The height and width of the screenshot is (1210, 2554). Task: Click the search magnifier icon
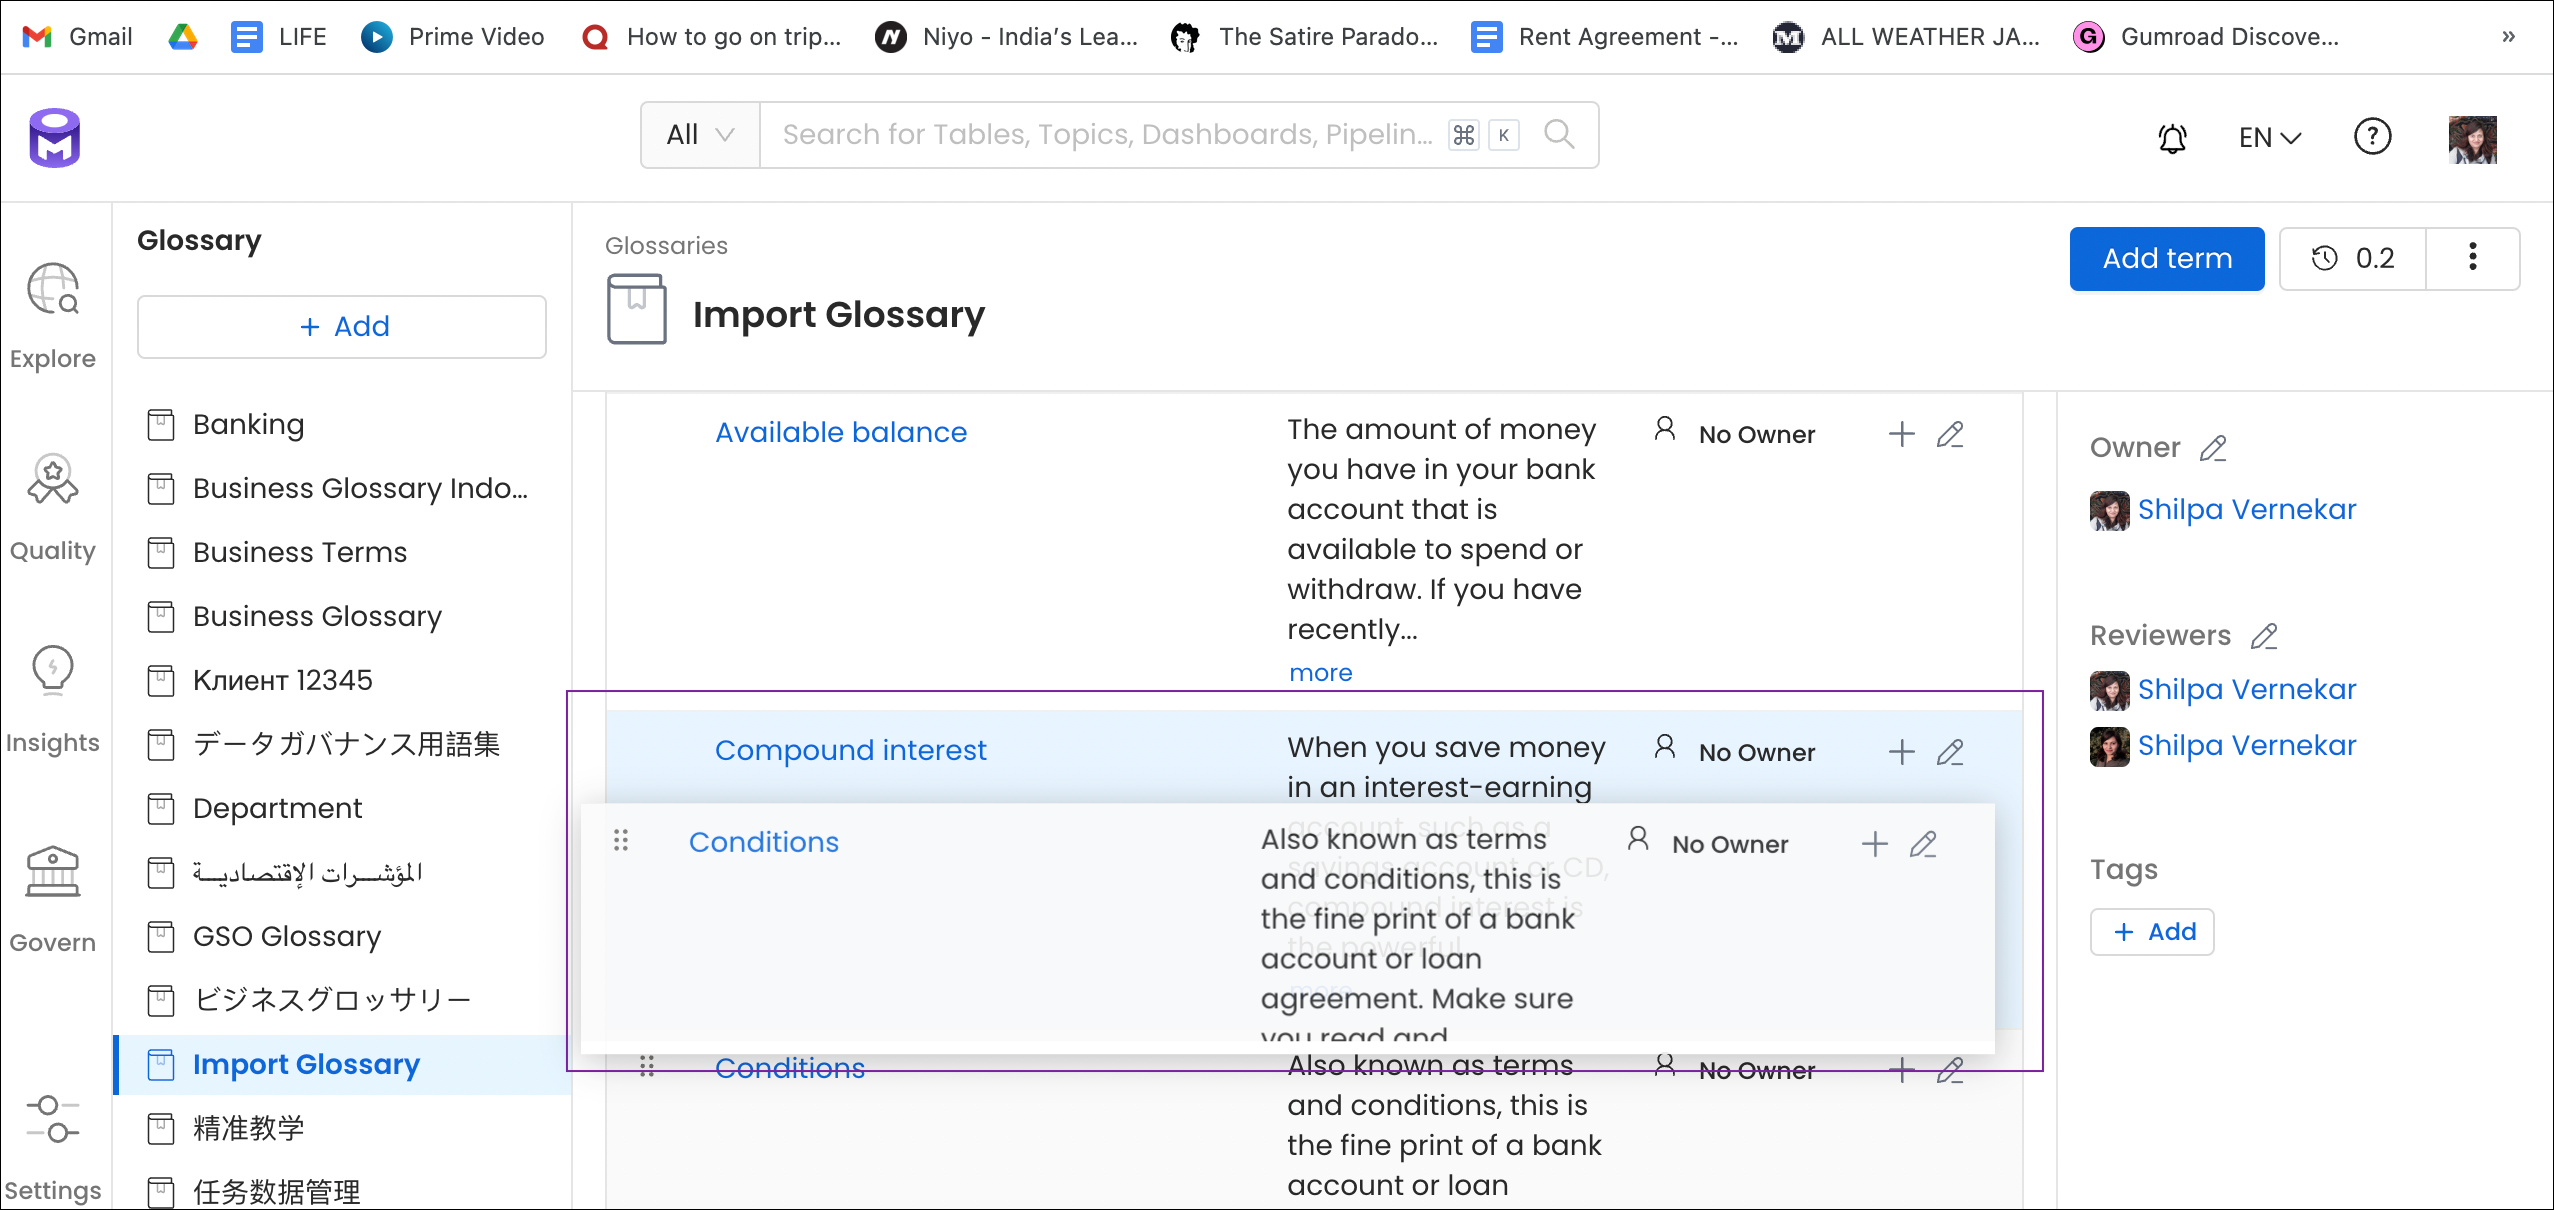(1559, 134)
